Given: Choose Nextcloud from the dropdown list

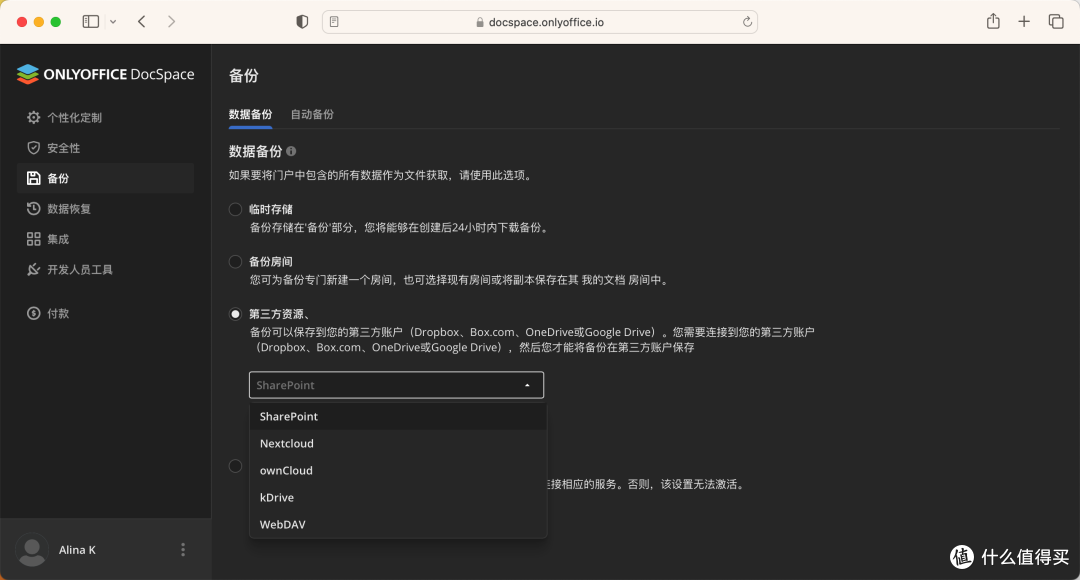Looking at the screenshot, I should [398, 444].
